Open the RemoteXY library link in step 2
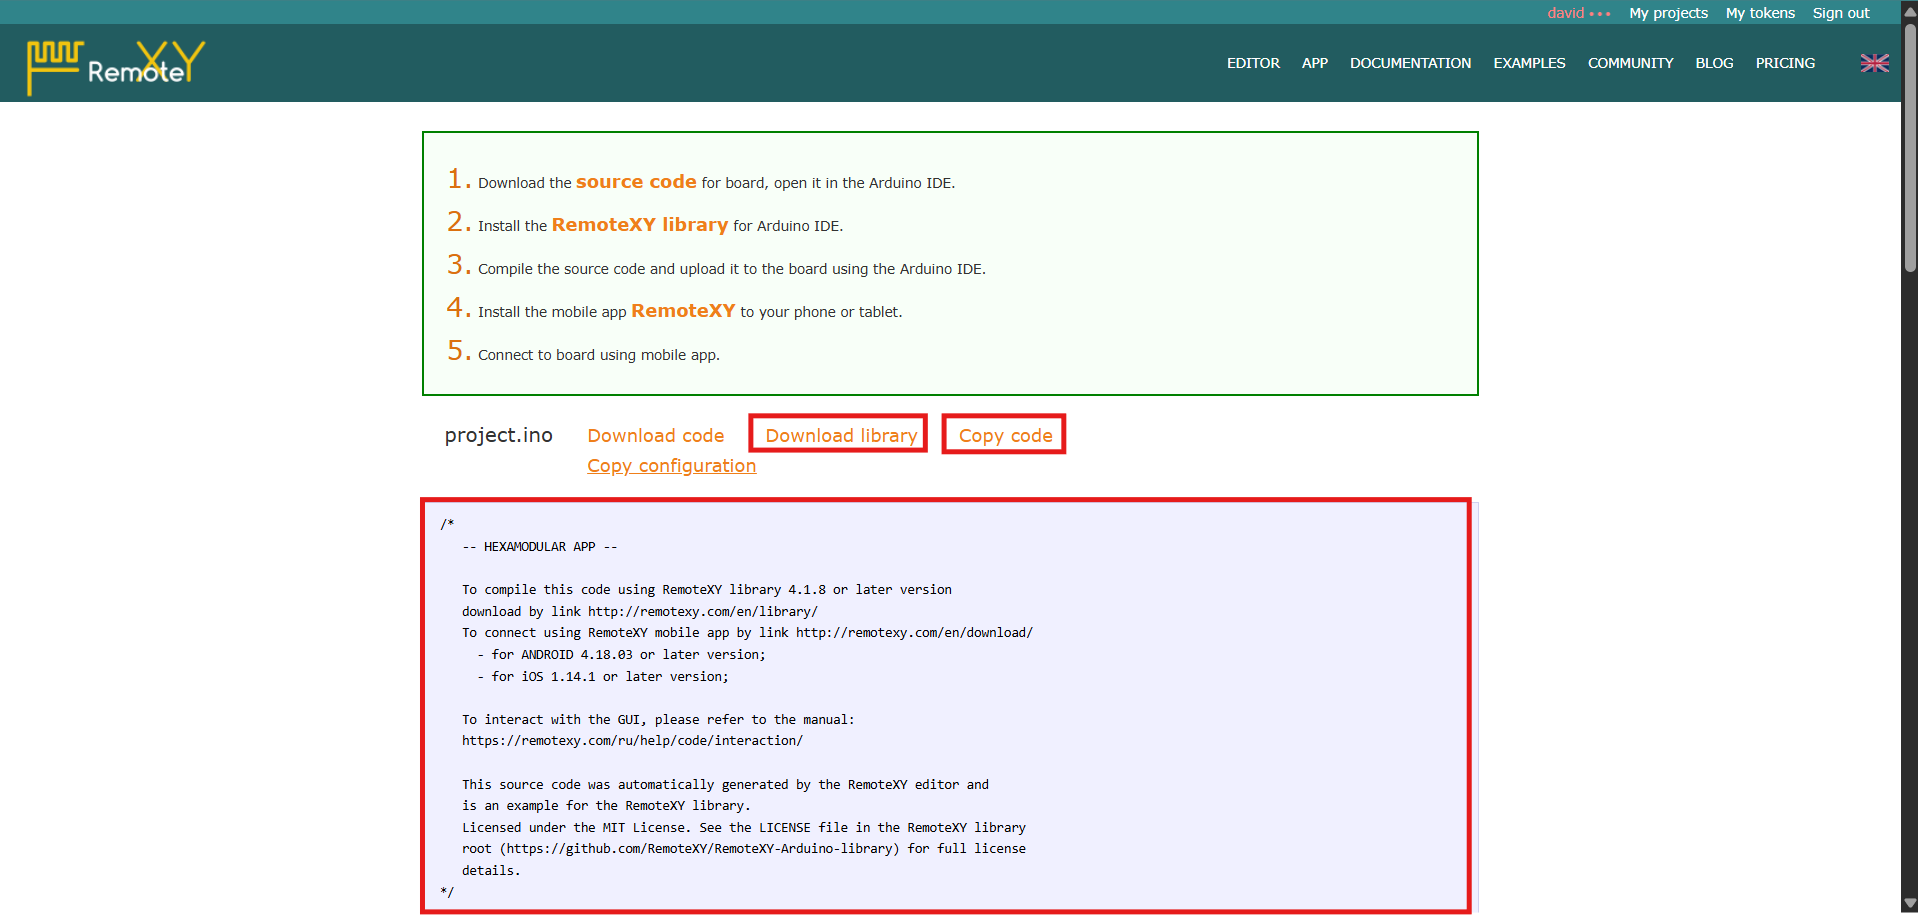1918x915 pixels. (640, 225)
